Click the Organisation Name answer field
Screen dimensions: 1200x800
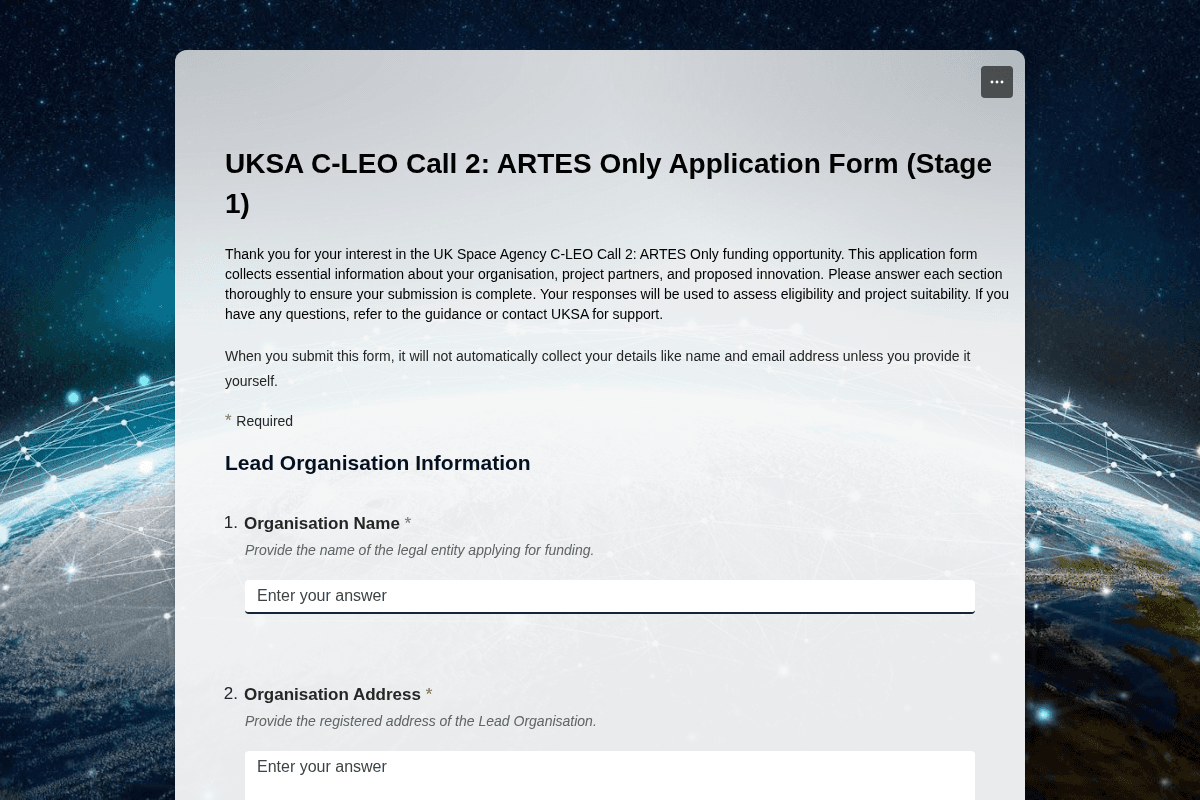point(610,596)
